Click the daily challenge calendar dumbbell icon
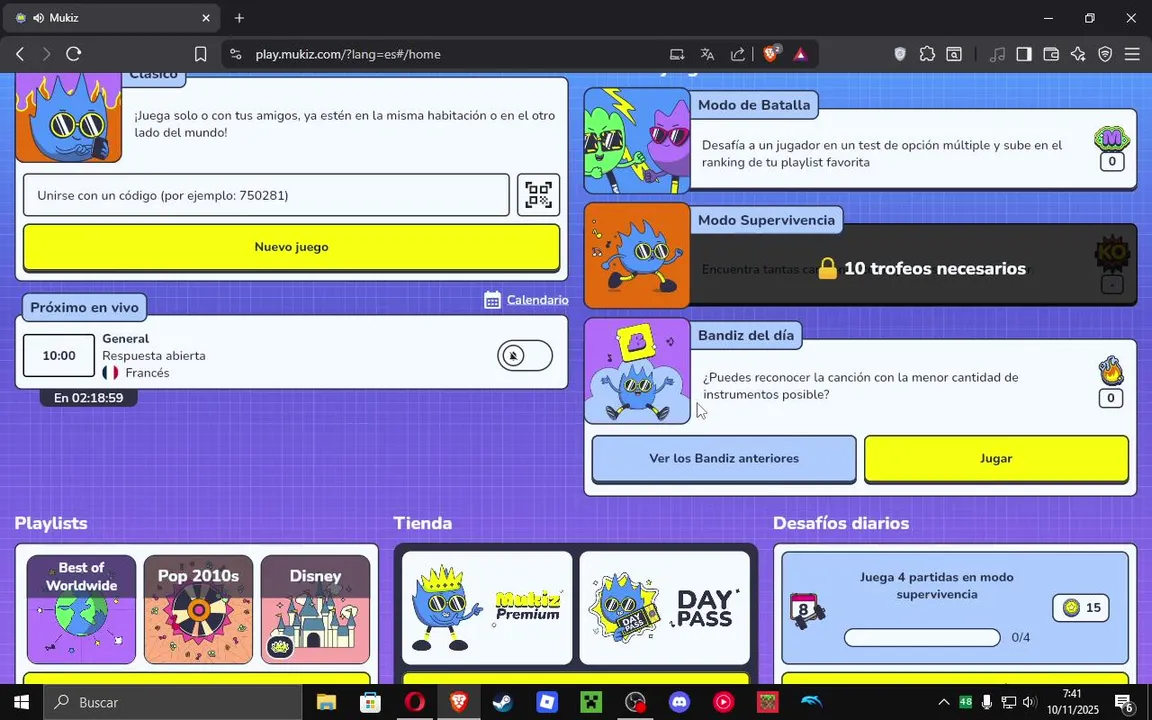This screenshot has height=720, width=1152. 806,611
